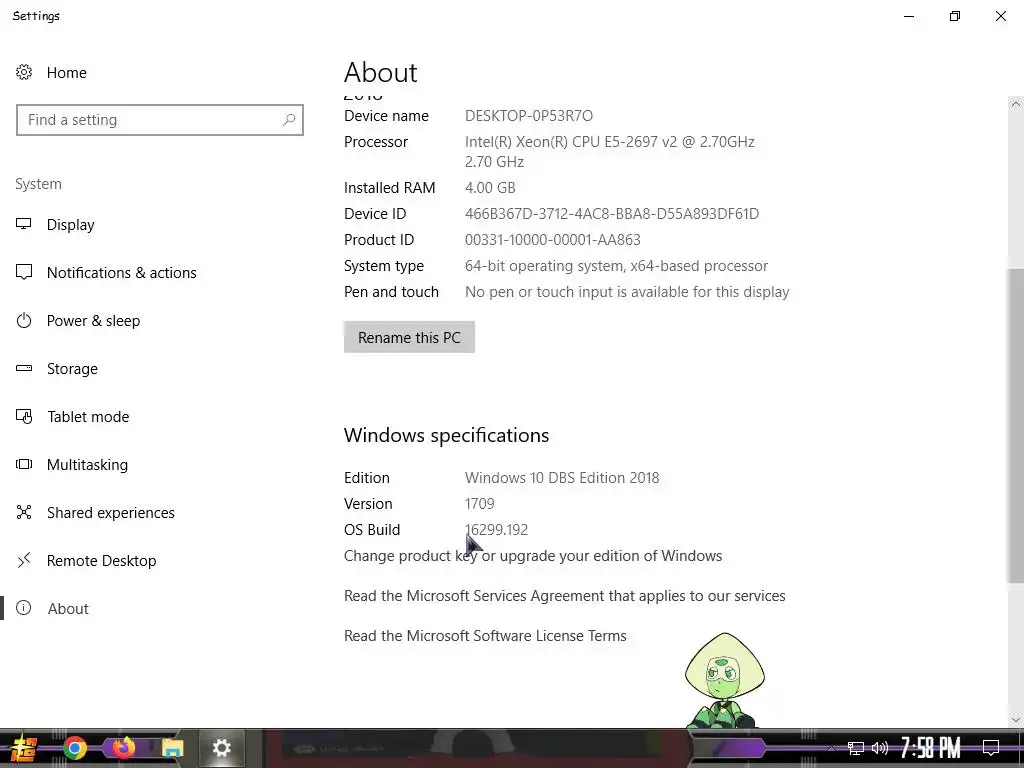Click the 64-bit operating system text
Viewport: 1024px width, 768px height.
point(616,266)
